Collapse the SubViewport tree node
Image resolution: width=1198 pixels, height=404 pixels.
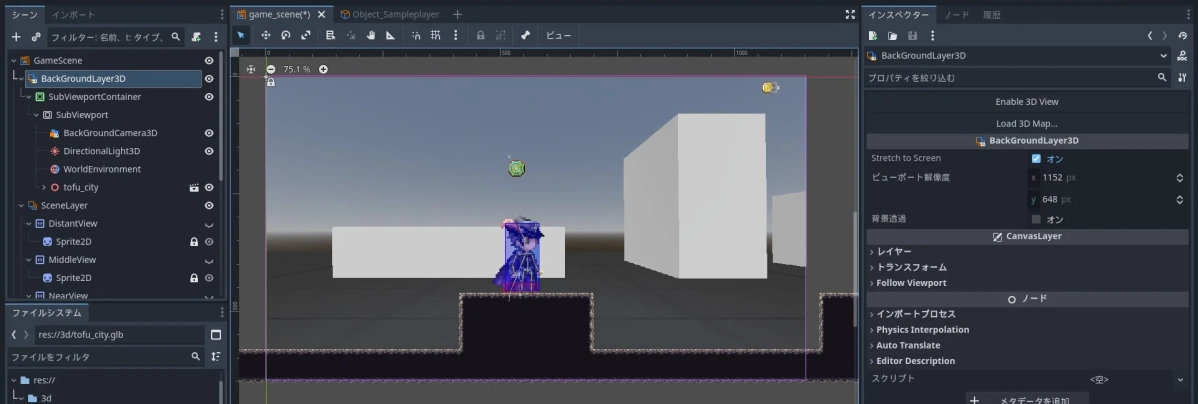[36, 115]
